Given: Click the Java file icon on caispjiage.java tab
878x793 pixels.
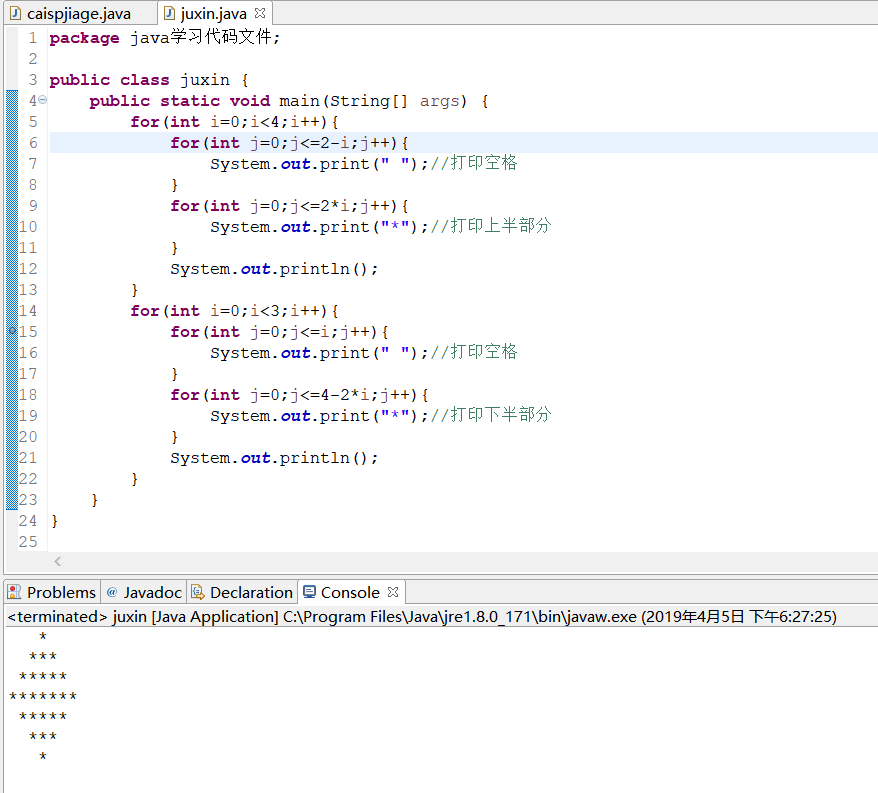Looking at the screenshot, I should click(16, 13).
